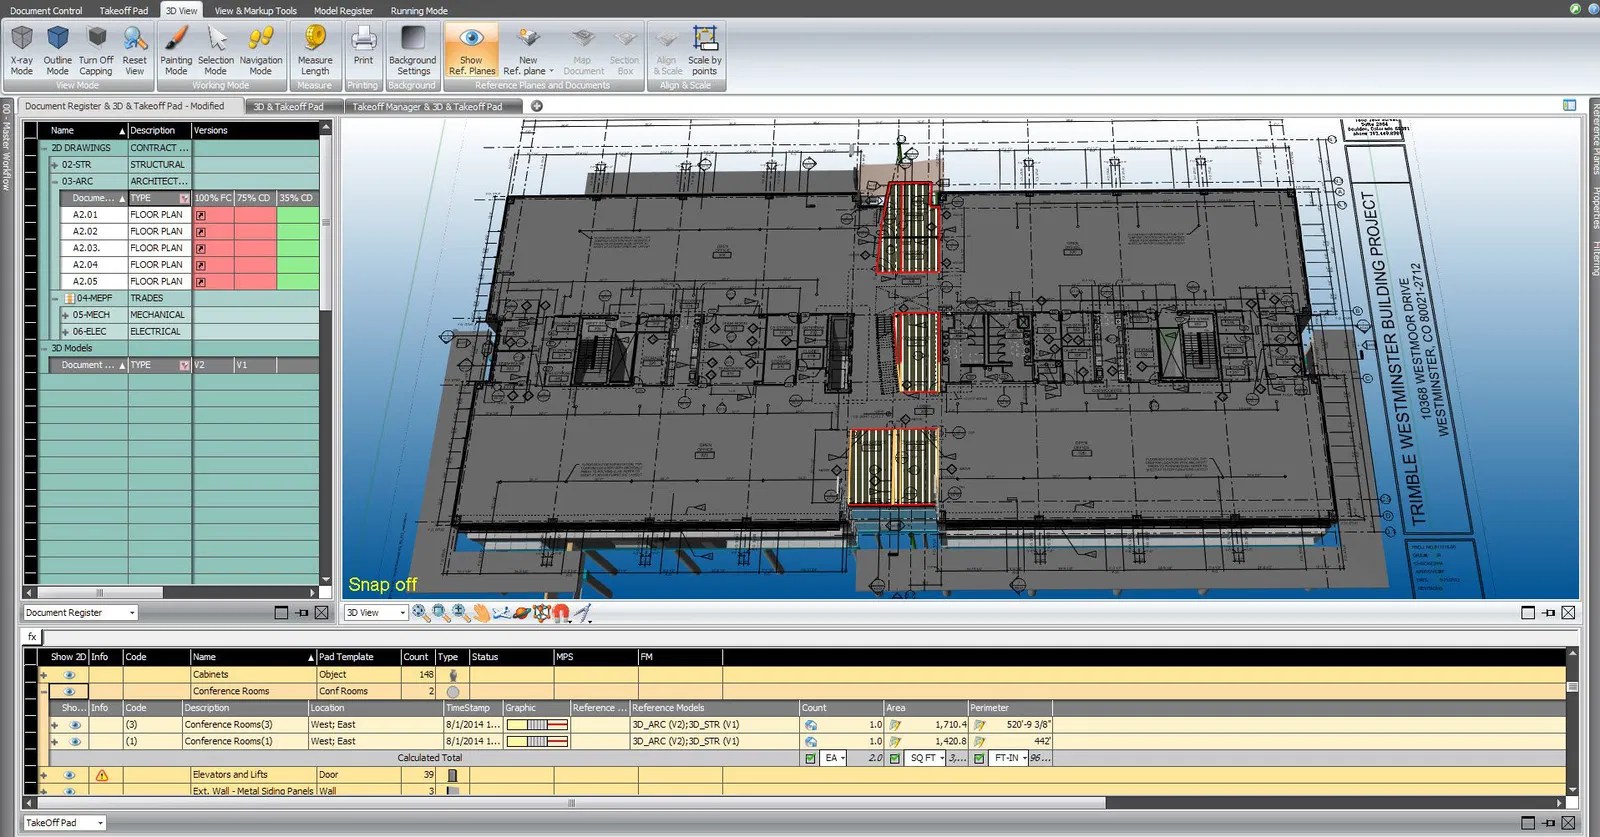Switch to Outline Mode

tap(58, 50)
